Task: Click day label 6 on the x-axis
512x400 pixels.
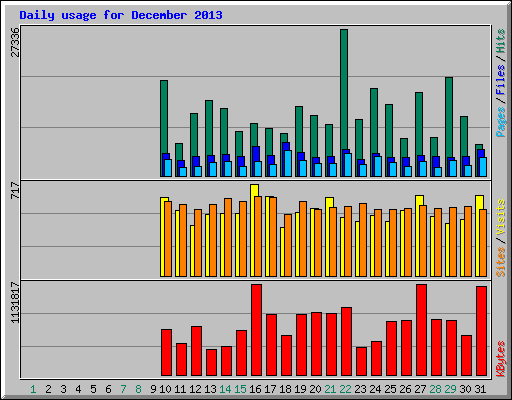Action: pos(108,389)
